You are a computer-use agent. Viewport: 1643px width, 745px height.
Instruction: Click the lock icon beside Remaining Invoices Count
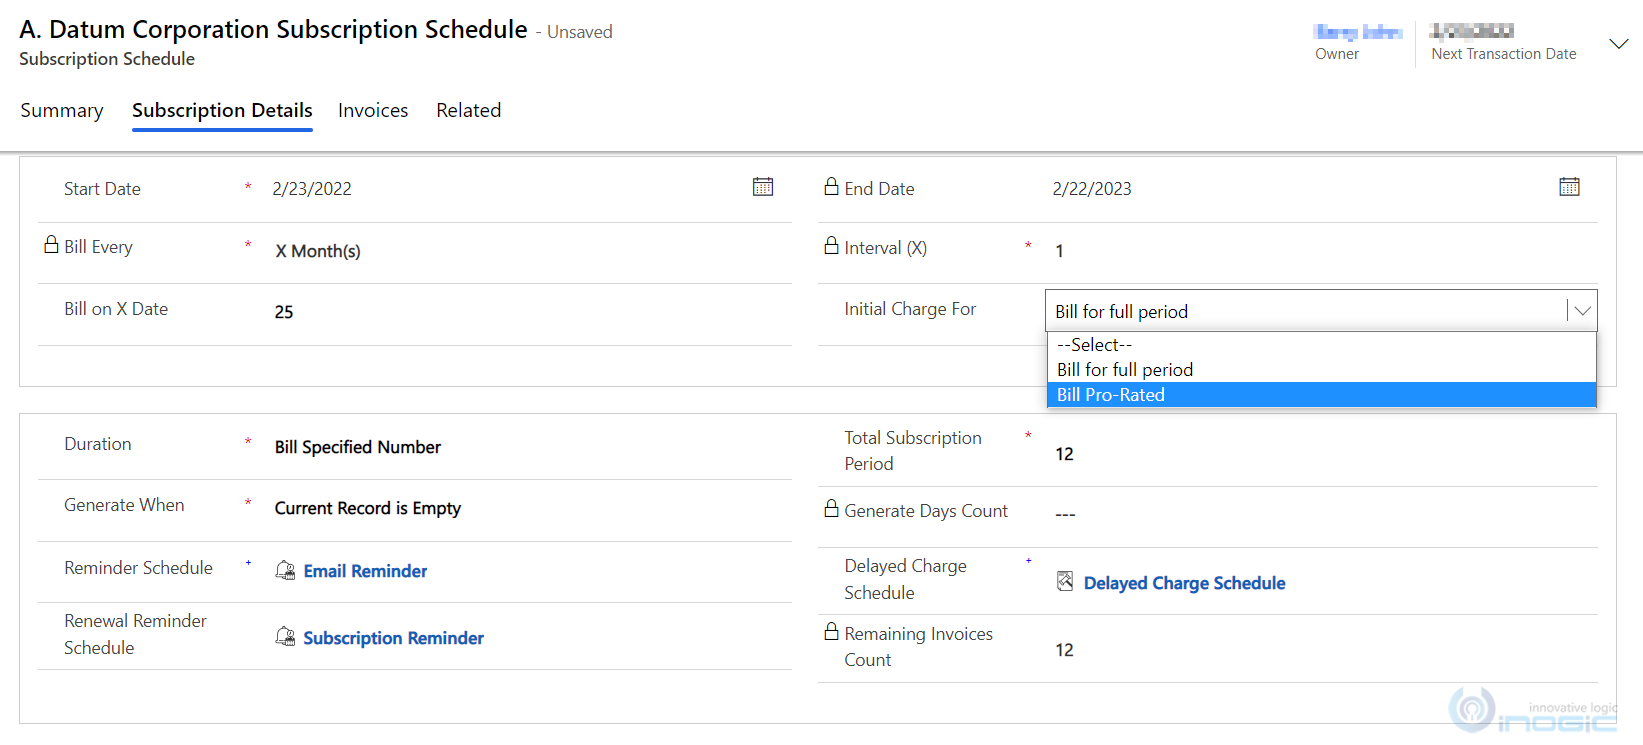(831, 632)
